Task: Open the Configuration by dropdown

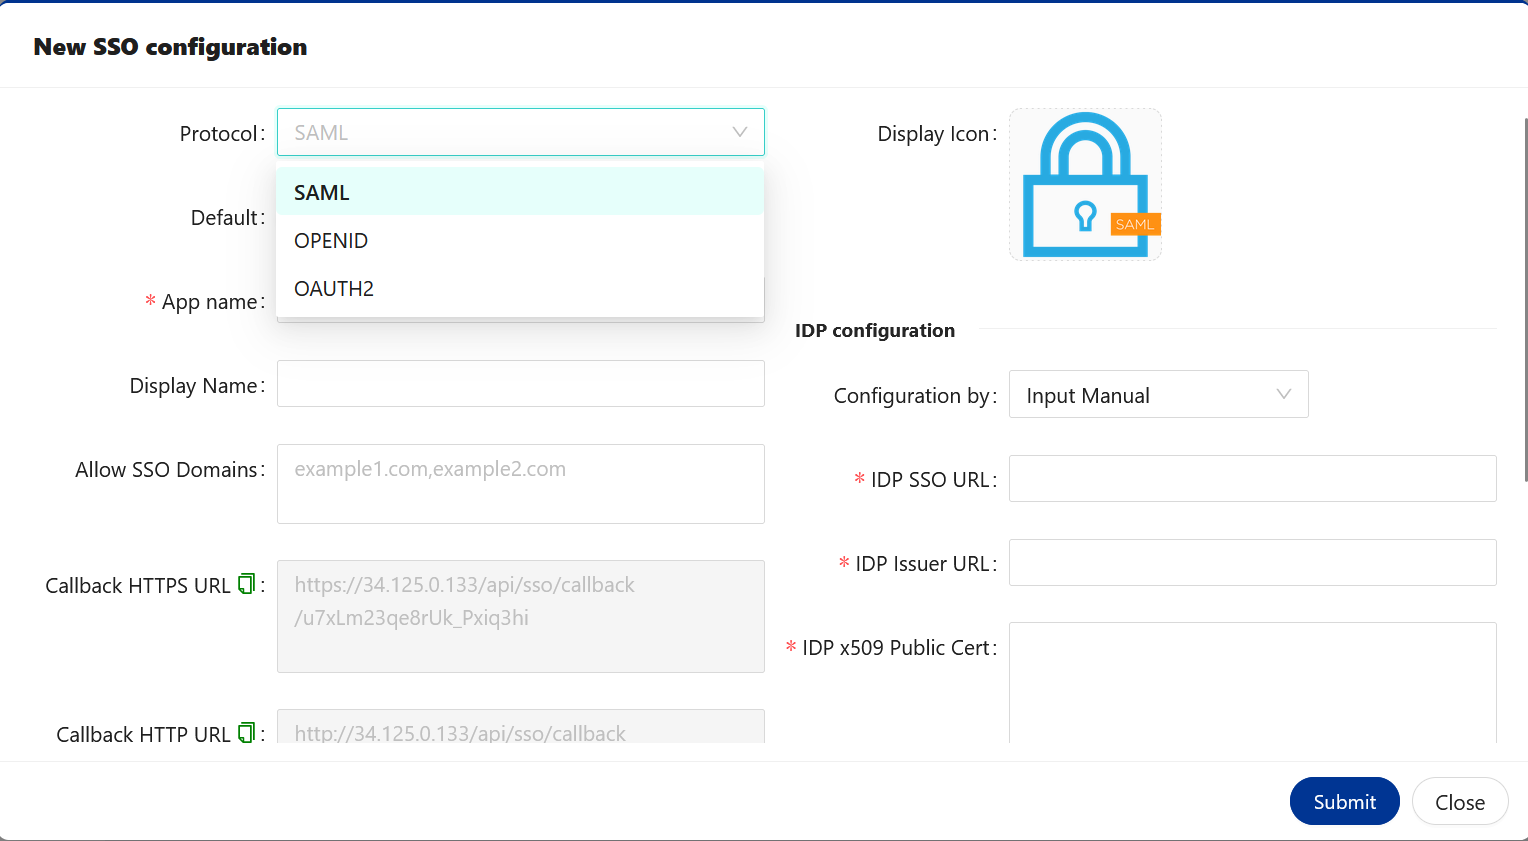Action: click(1158, 394)
